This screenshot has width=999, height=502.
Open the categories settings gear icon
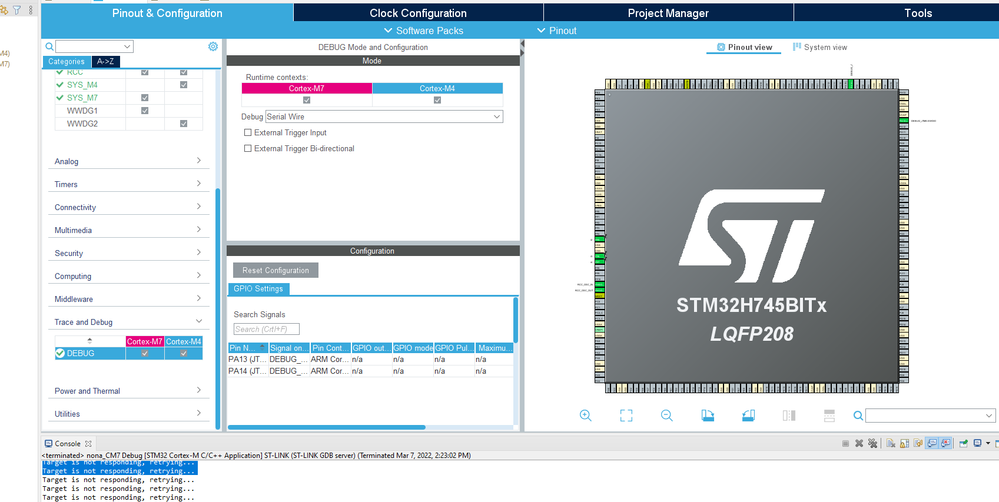coord(213,47)
